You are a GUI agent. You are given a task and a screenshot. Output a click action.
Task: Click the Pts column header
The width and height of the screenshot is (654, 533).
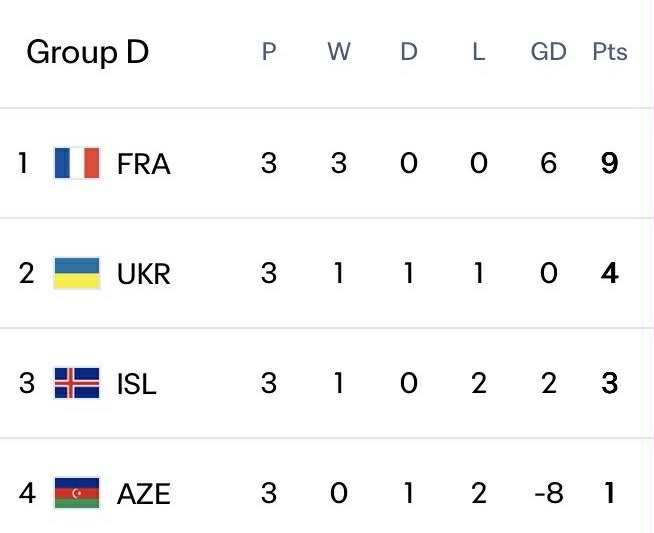click(609, 52)
